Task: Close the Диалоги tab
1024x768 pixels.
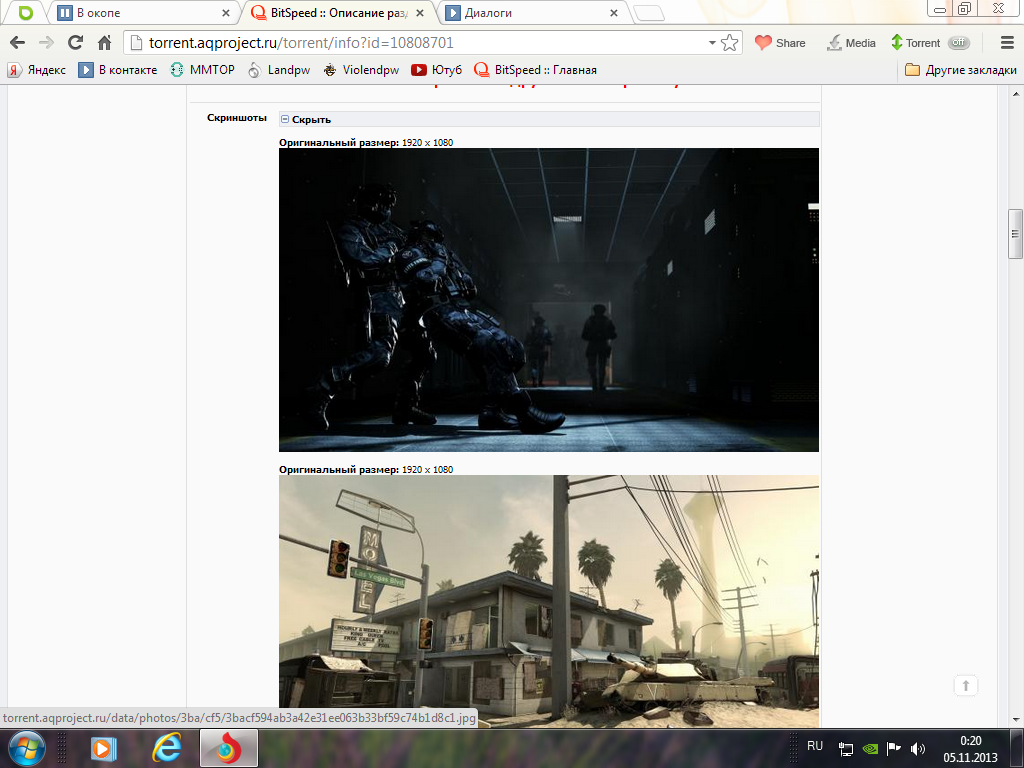Action: point(614,13)
